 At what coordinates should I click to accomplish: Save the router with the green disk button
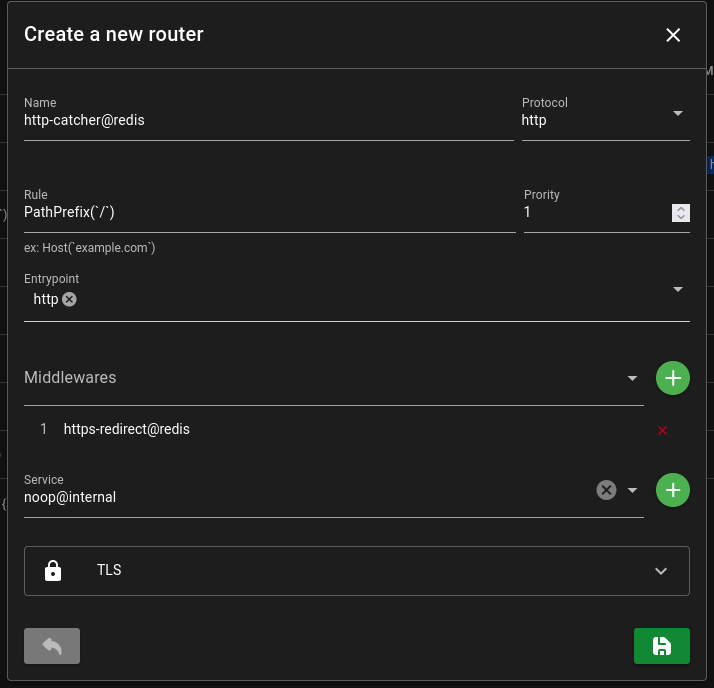661,646
